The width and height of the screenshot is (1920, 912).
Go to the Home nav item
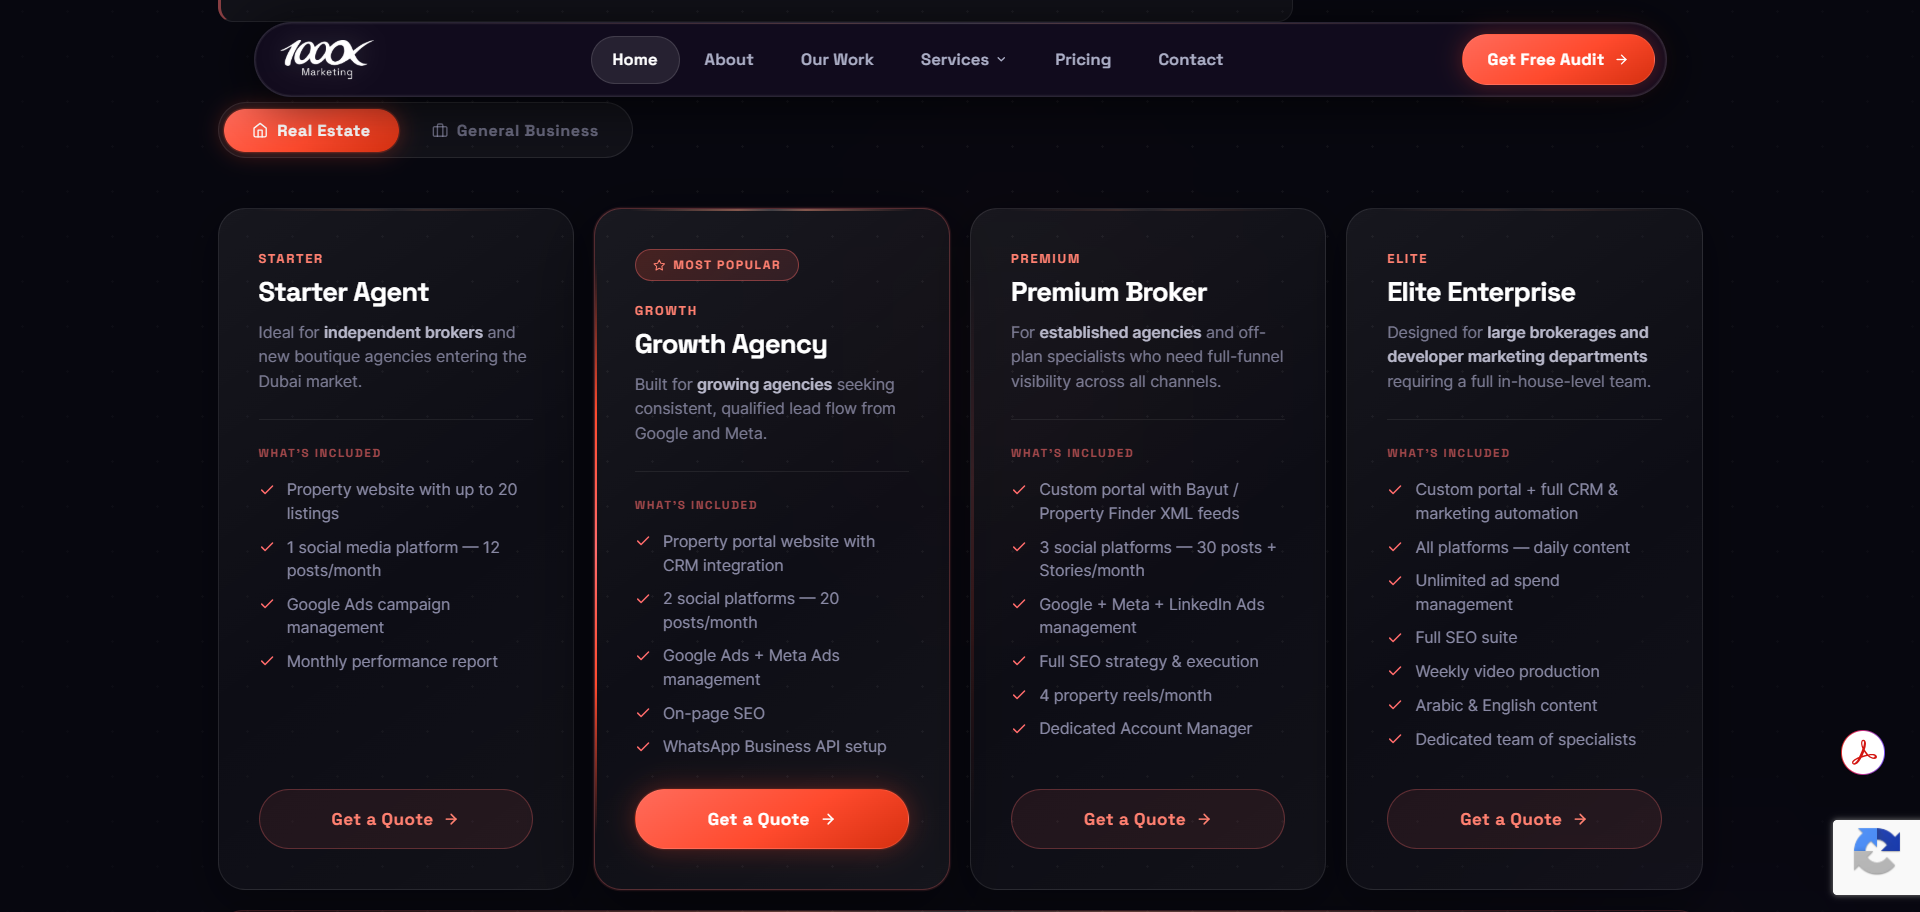point(635,60)
